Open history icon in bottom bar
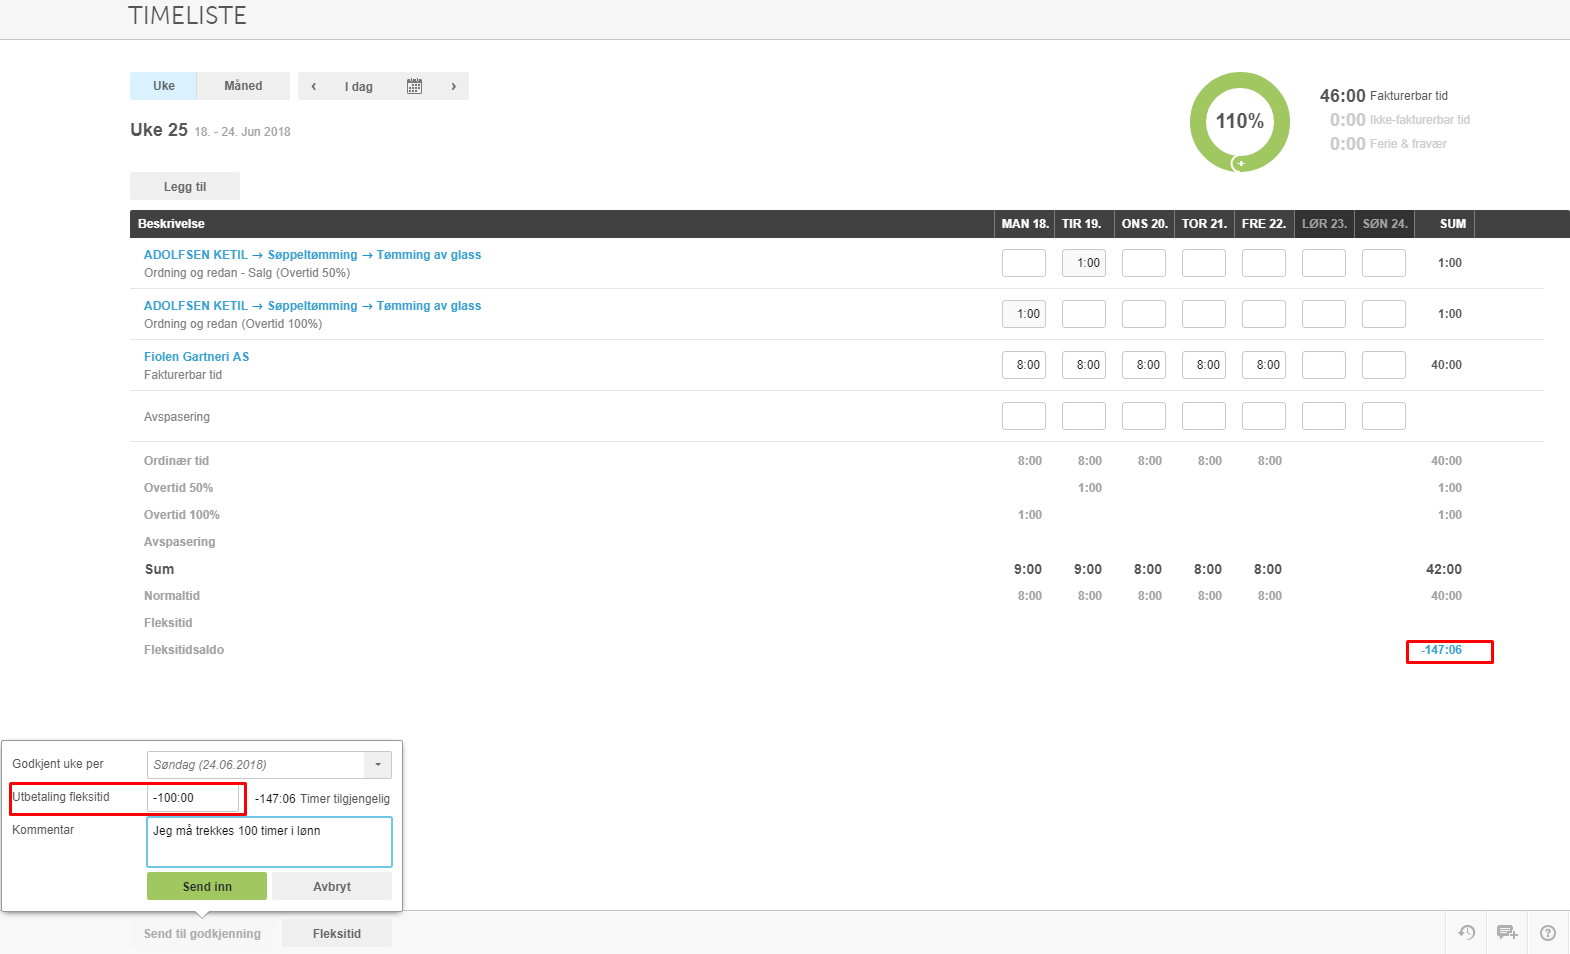This screenshot has height=954, width=1570. (1467, 933)
